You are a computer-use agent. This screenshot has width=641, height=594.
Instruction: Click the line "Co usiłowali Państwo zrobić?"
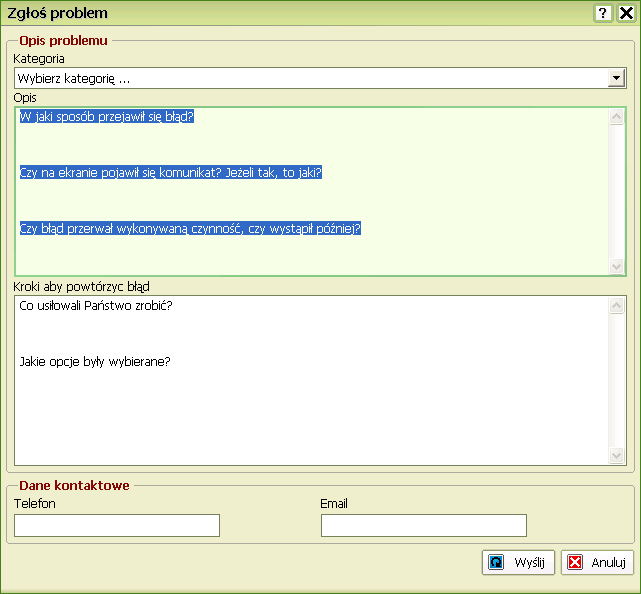[x=96, y=306]
